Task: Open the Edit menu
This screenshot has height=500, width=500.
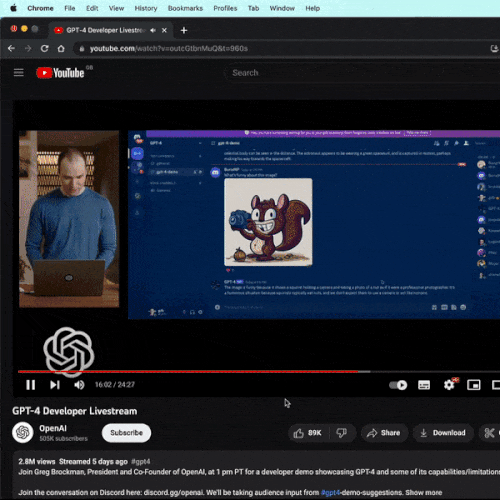Action: coord(92,8)
